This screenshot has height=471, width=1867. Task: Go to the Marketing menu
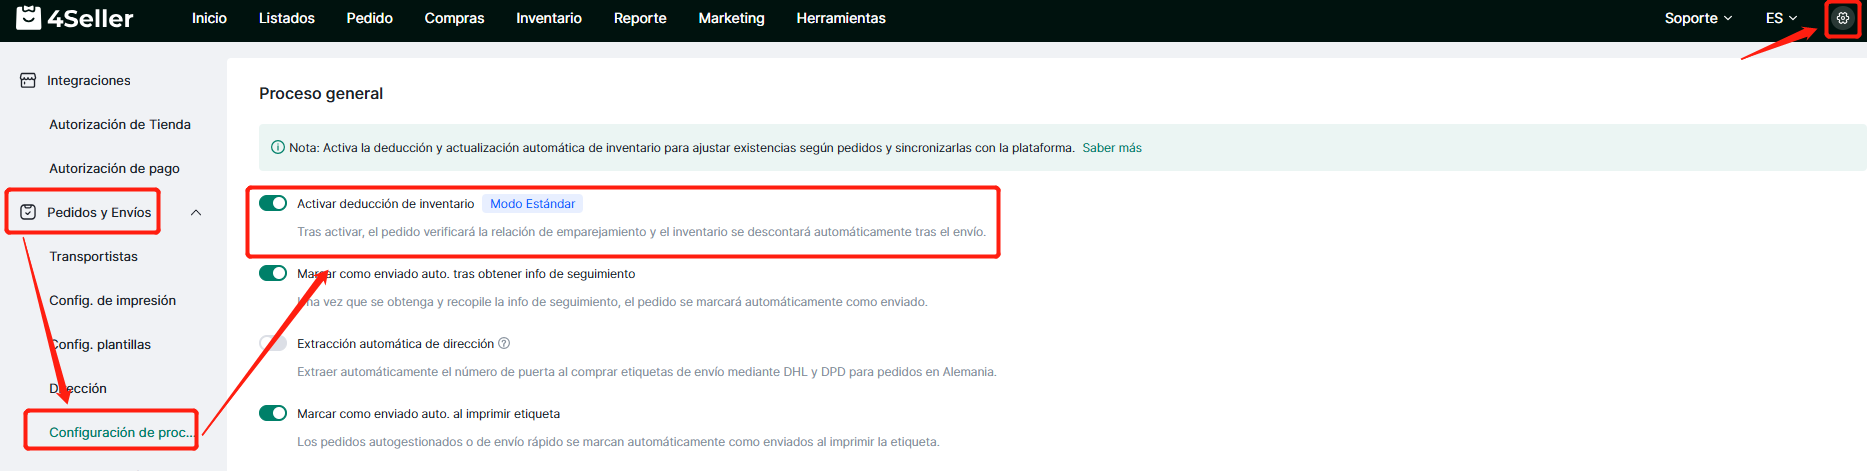click(731, 18)
